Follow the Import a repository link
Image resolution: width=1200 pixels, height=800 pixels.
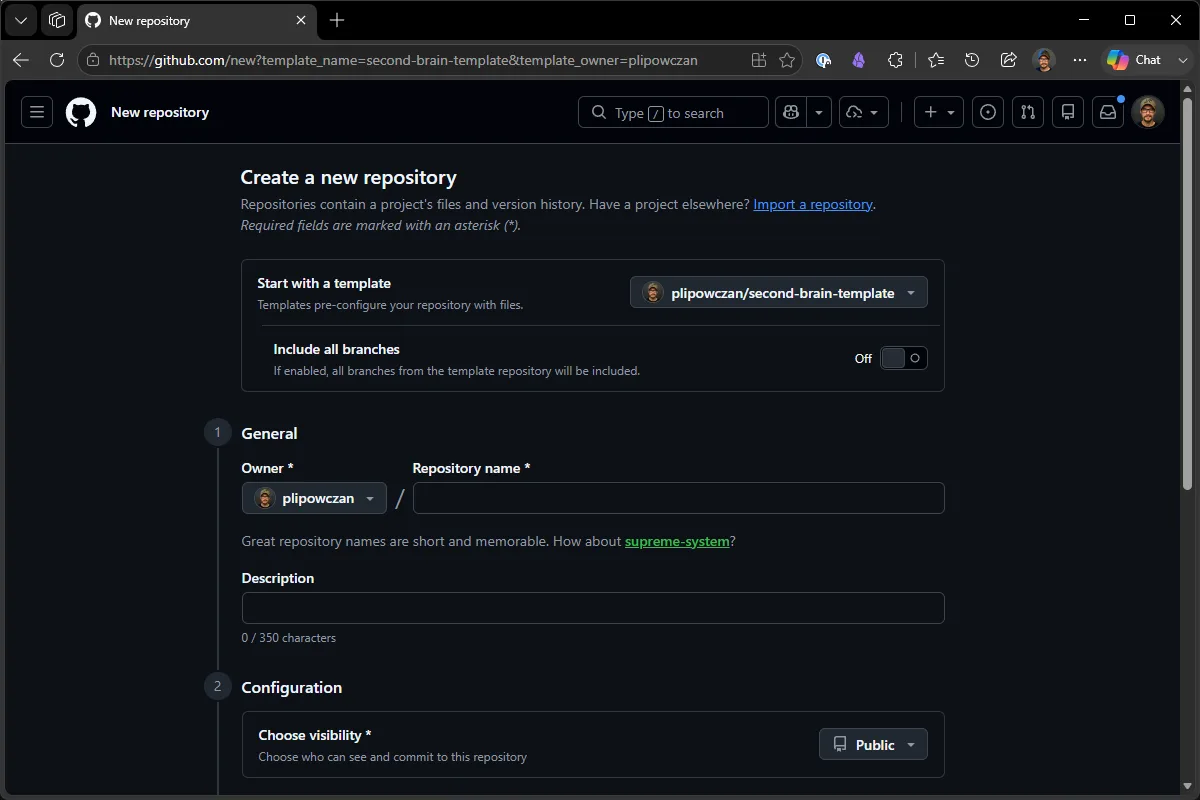coord(813,204)
